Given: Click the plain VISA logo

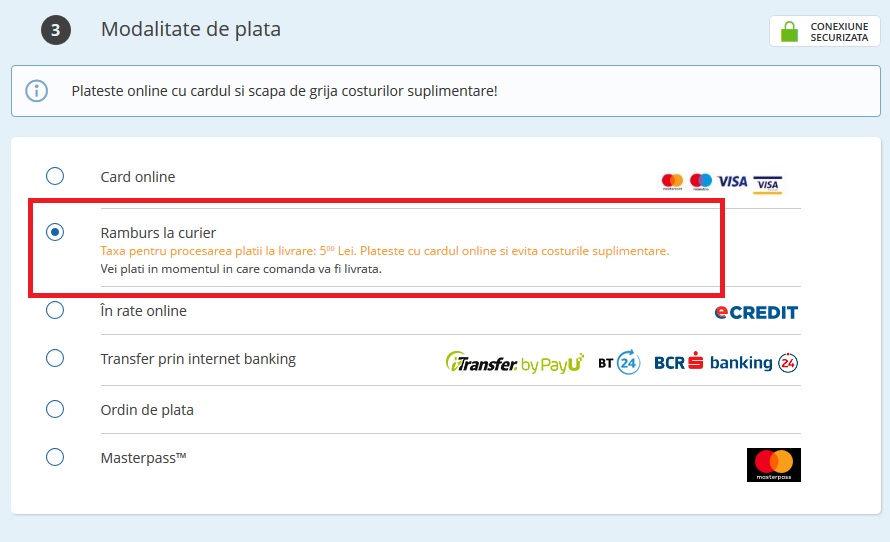Looking at the screenshot, I should click(x=733, y=182).
